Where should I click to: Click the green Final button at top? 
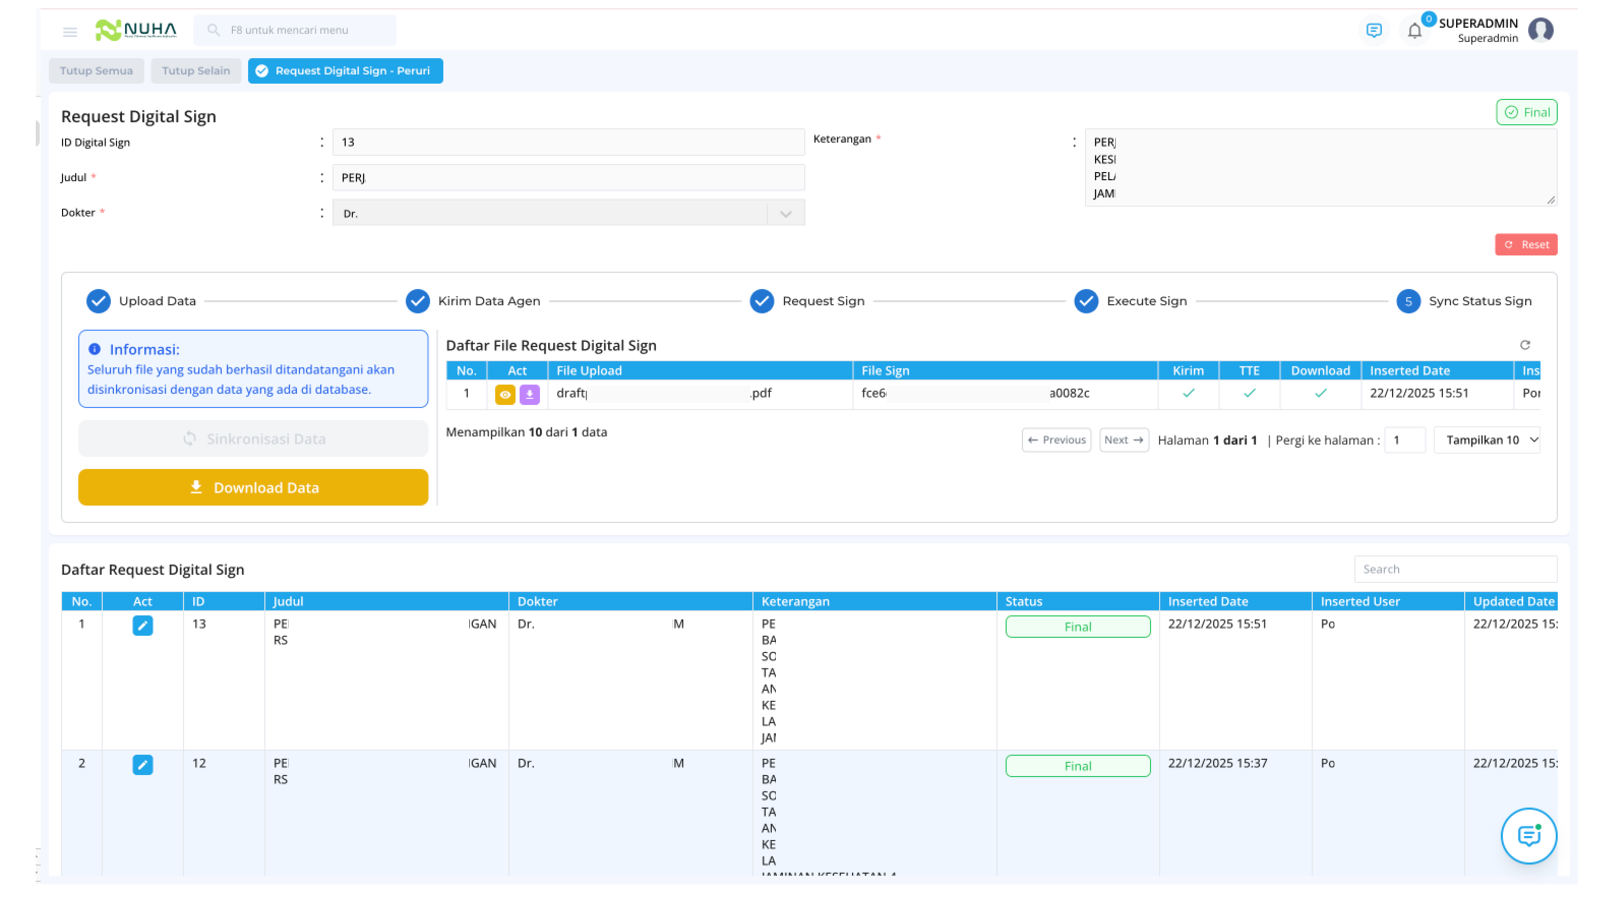tap(1526, 112)
